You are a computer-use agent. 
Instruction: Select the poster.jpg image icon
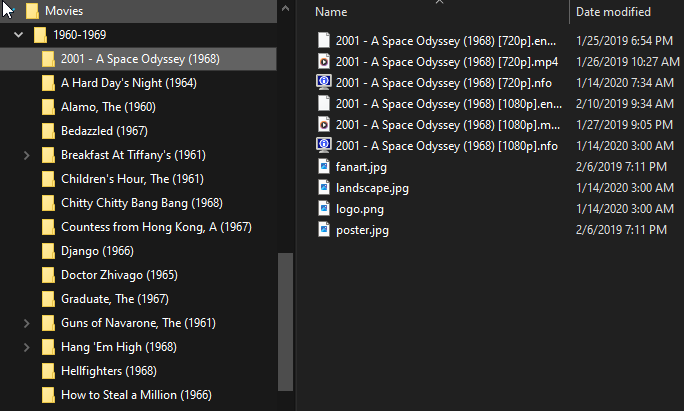323,229
